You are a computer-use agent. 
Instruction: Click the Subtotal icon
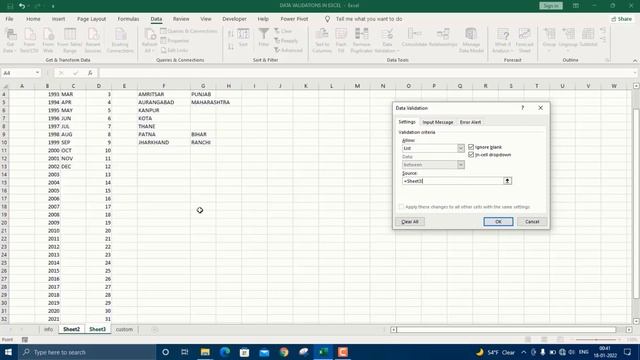click(x=588, y=38)
